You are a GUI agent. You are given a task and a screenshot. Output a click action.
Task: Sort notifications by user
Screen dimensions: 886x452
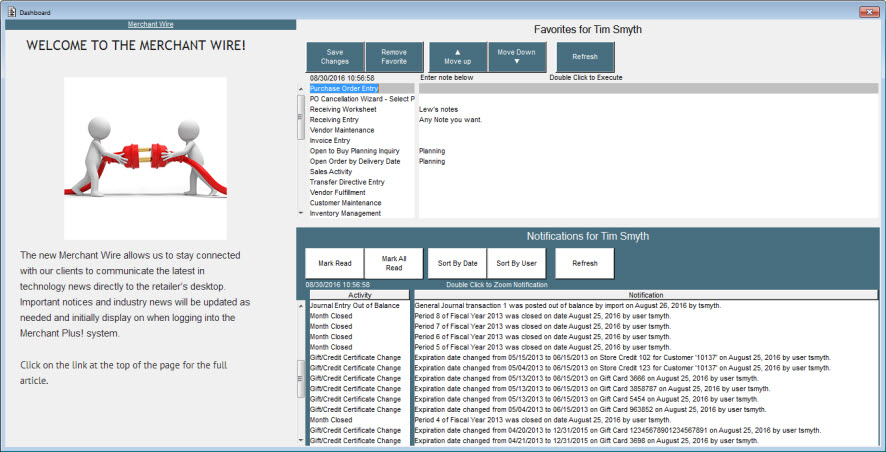pyautogui.click(x=516, y=263)
